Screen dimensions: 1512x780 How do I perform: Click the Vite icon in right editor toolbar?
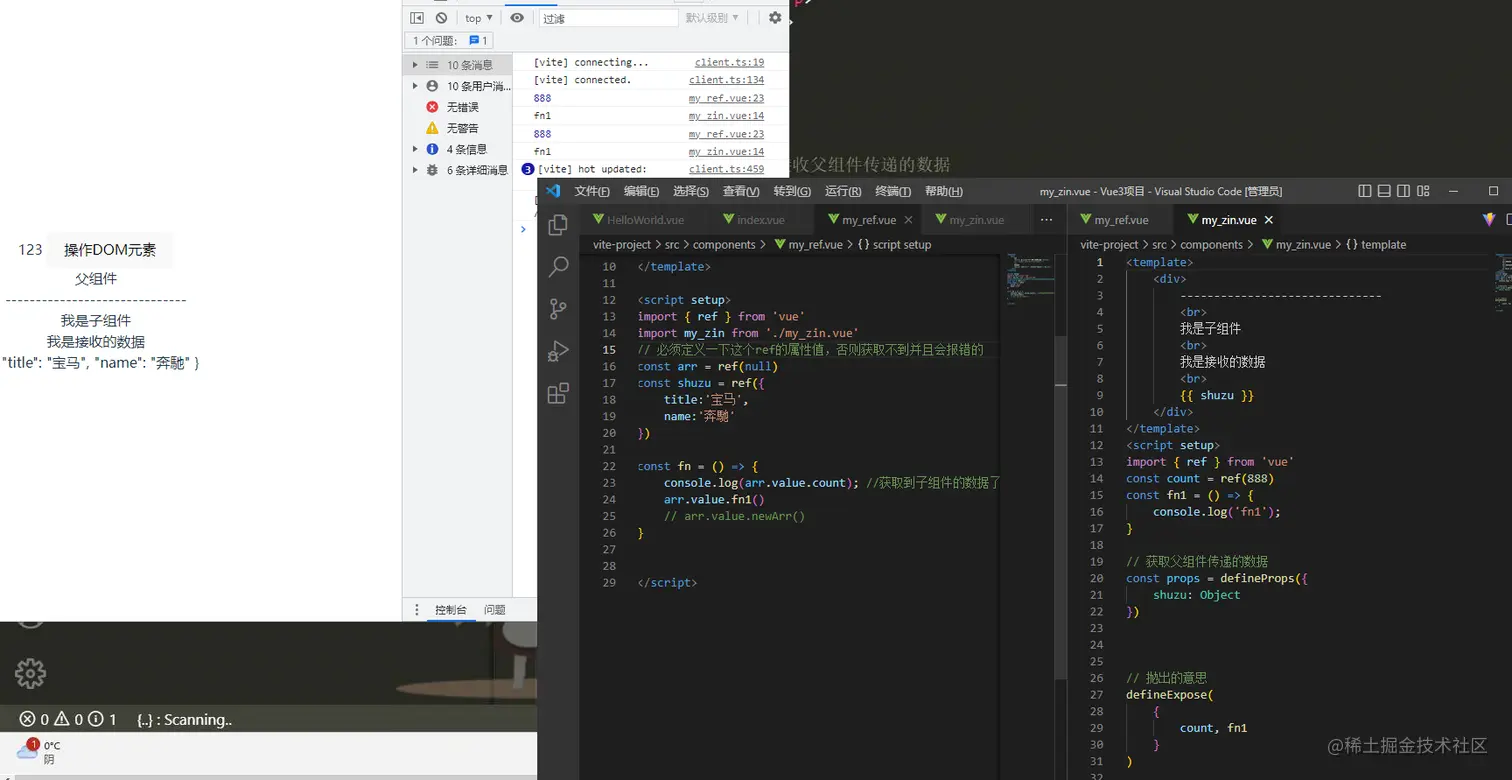[1489, 220]
